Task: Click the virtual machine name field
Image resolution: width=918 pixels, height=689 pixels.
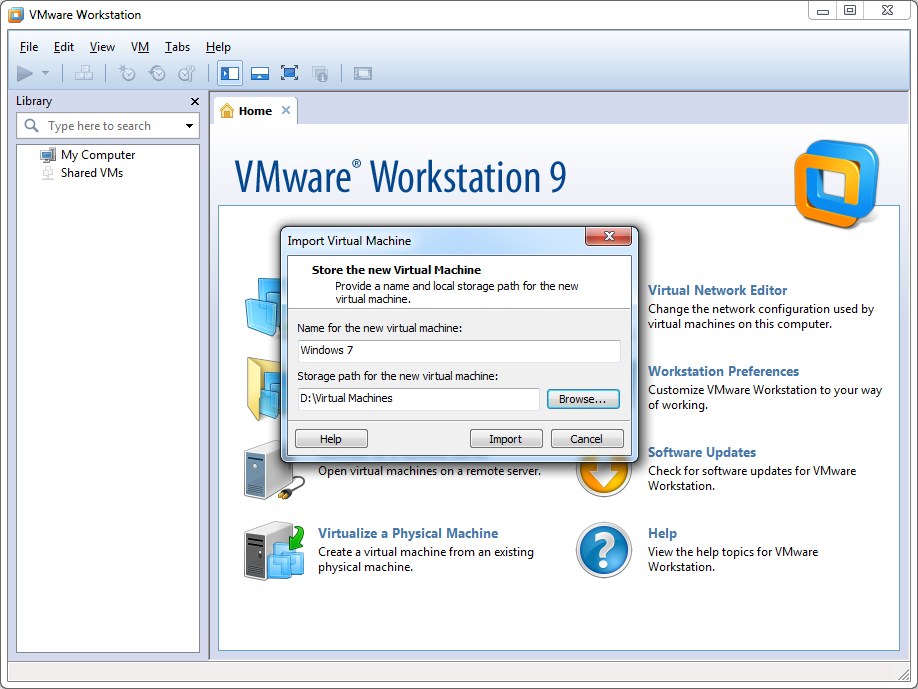Action: (x=459, y=351)
